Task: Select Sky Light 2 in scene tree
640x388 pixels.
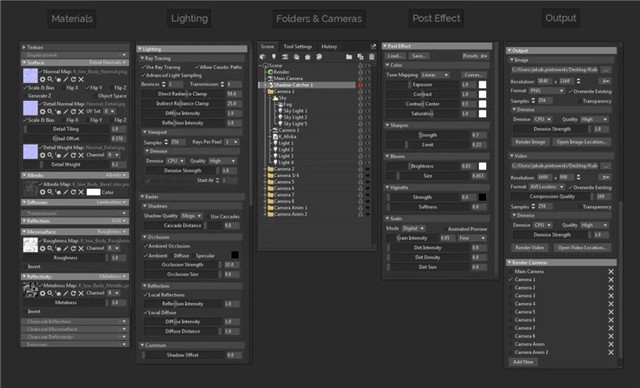Action: tap(296, 117)
